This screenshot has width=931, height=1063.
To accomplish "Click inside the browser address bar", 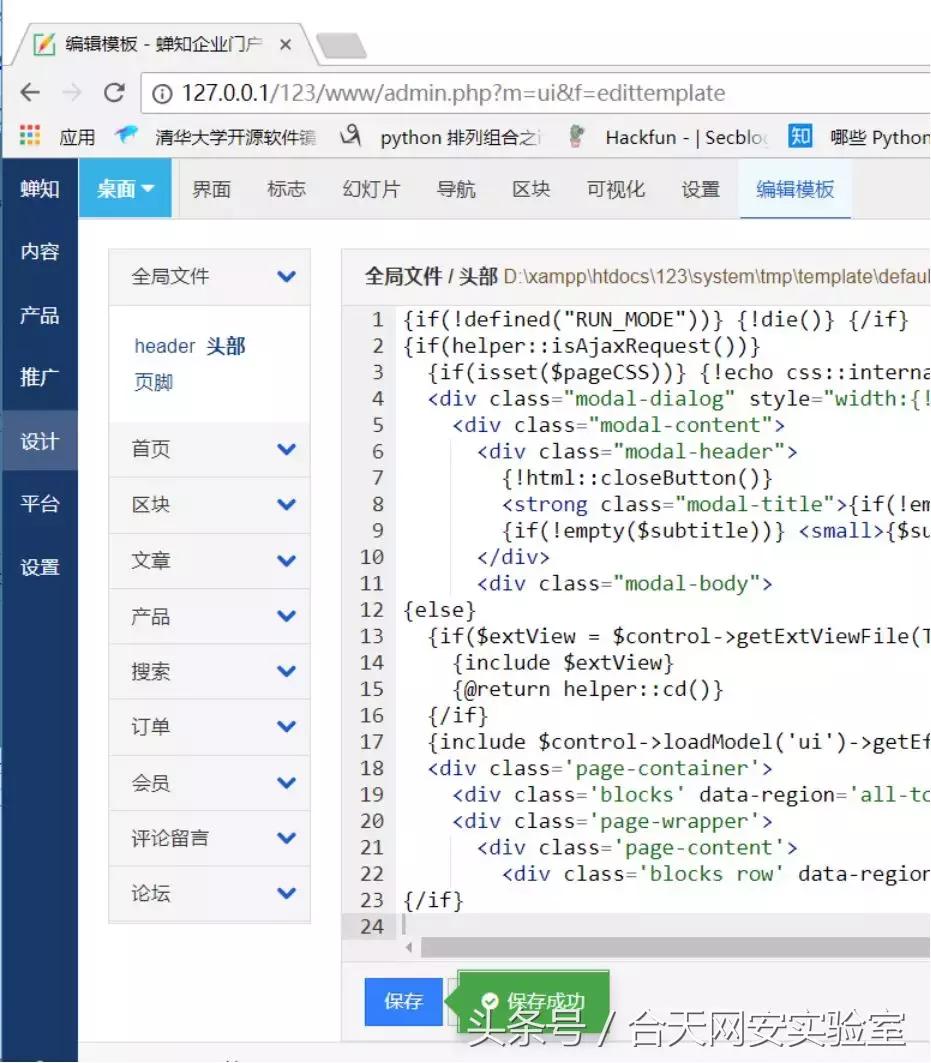I will pyautogui.click(x=450, y=92).
